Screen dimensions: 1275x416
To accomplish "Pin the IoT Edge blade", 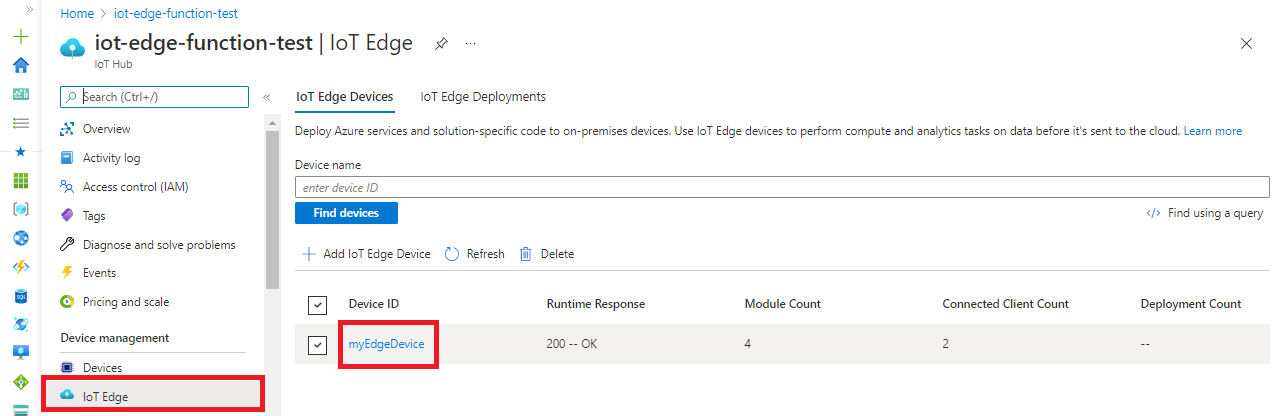I will [440, 44].
